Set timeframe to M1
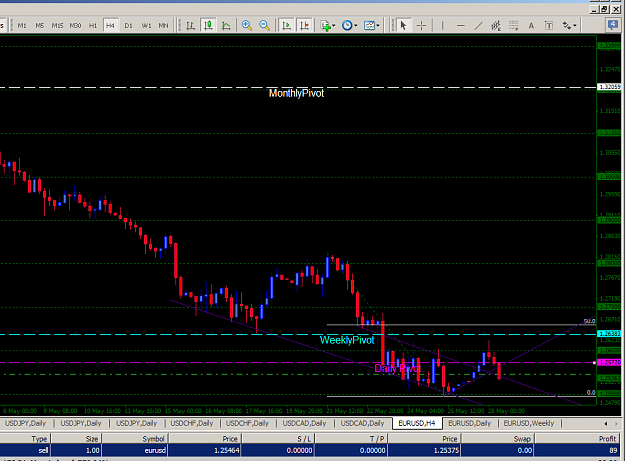 click(x=22, y=26)
